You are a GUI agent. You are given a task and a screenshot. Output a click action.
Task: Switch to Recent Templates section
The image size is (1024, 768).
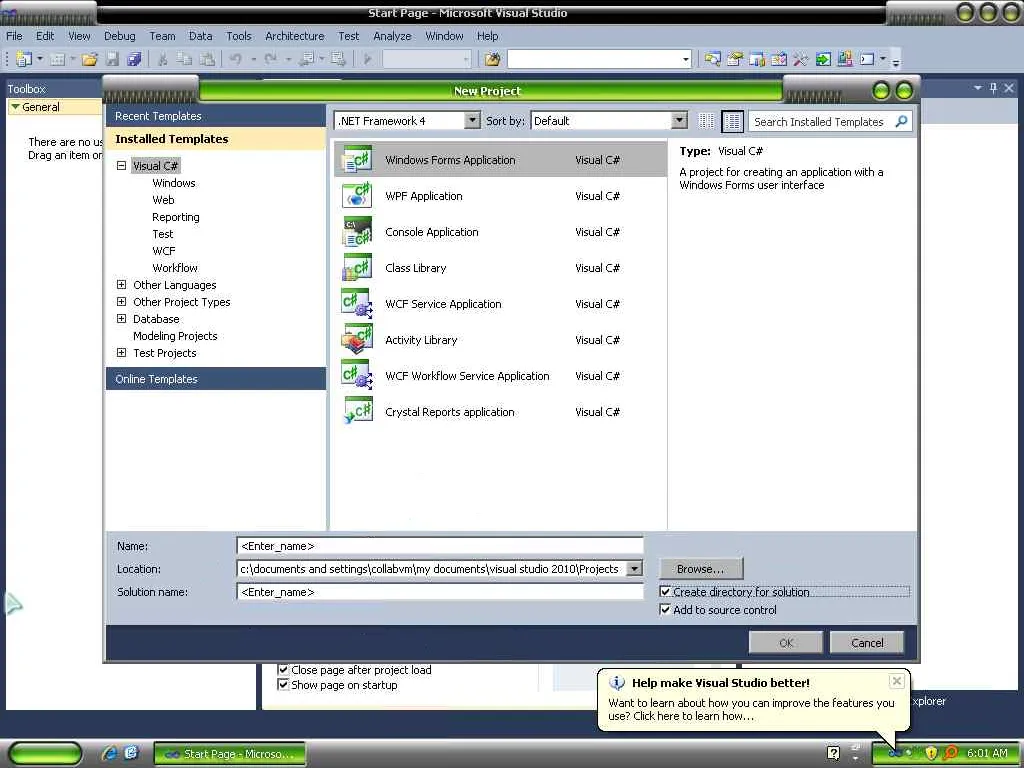[216, 116]
